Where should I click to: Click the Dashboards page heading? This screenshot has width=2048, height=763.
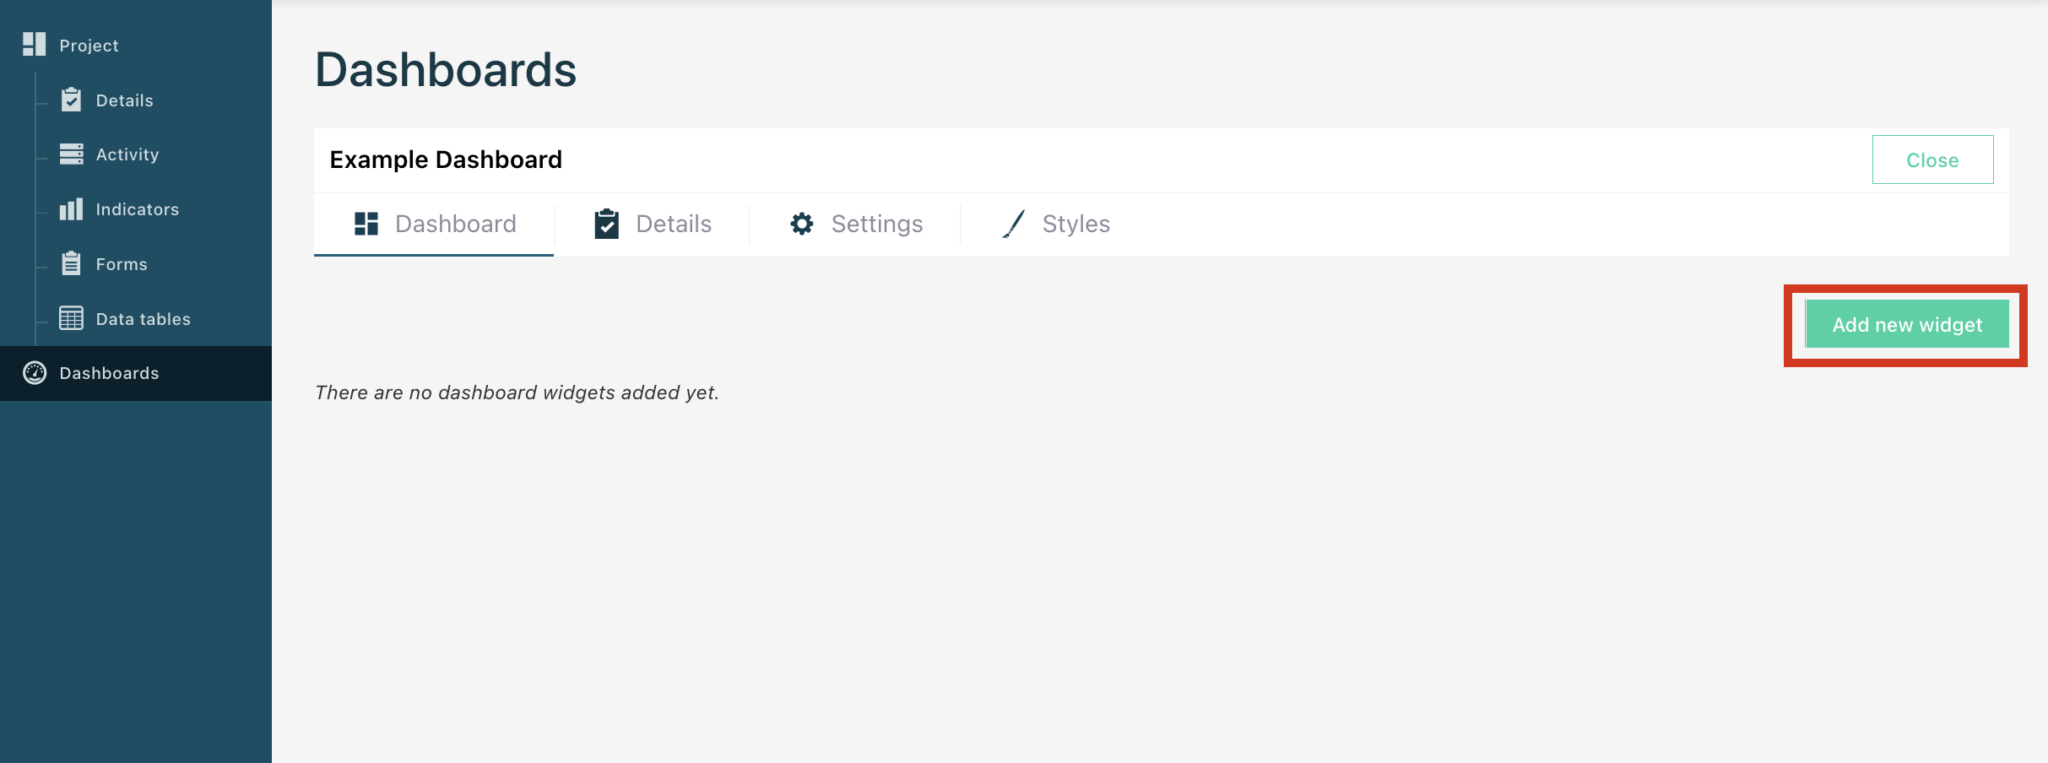tap(446, 70)
